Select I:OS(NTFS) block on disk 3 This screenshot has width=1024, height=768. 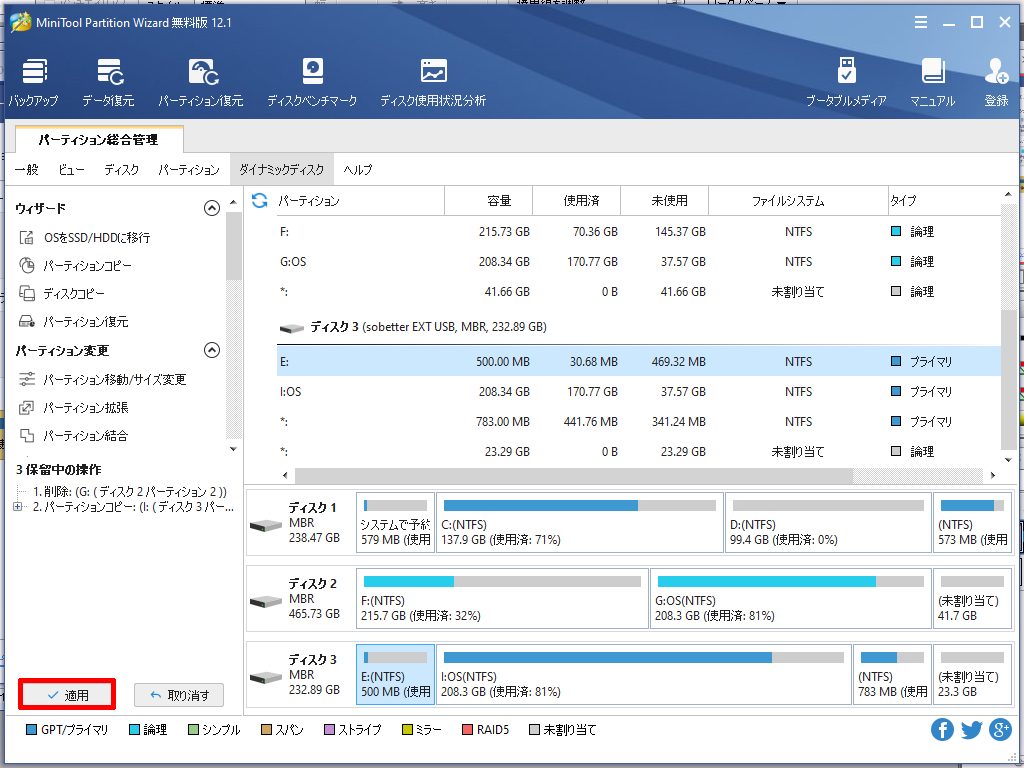pos(643,675)
